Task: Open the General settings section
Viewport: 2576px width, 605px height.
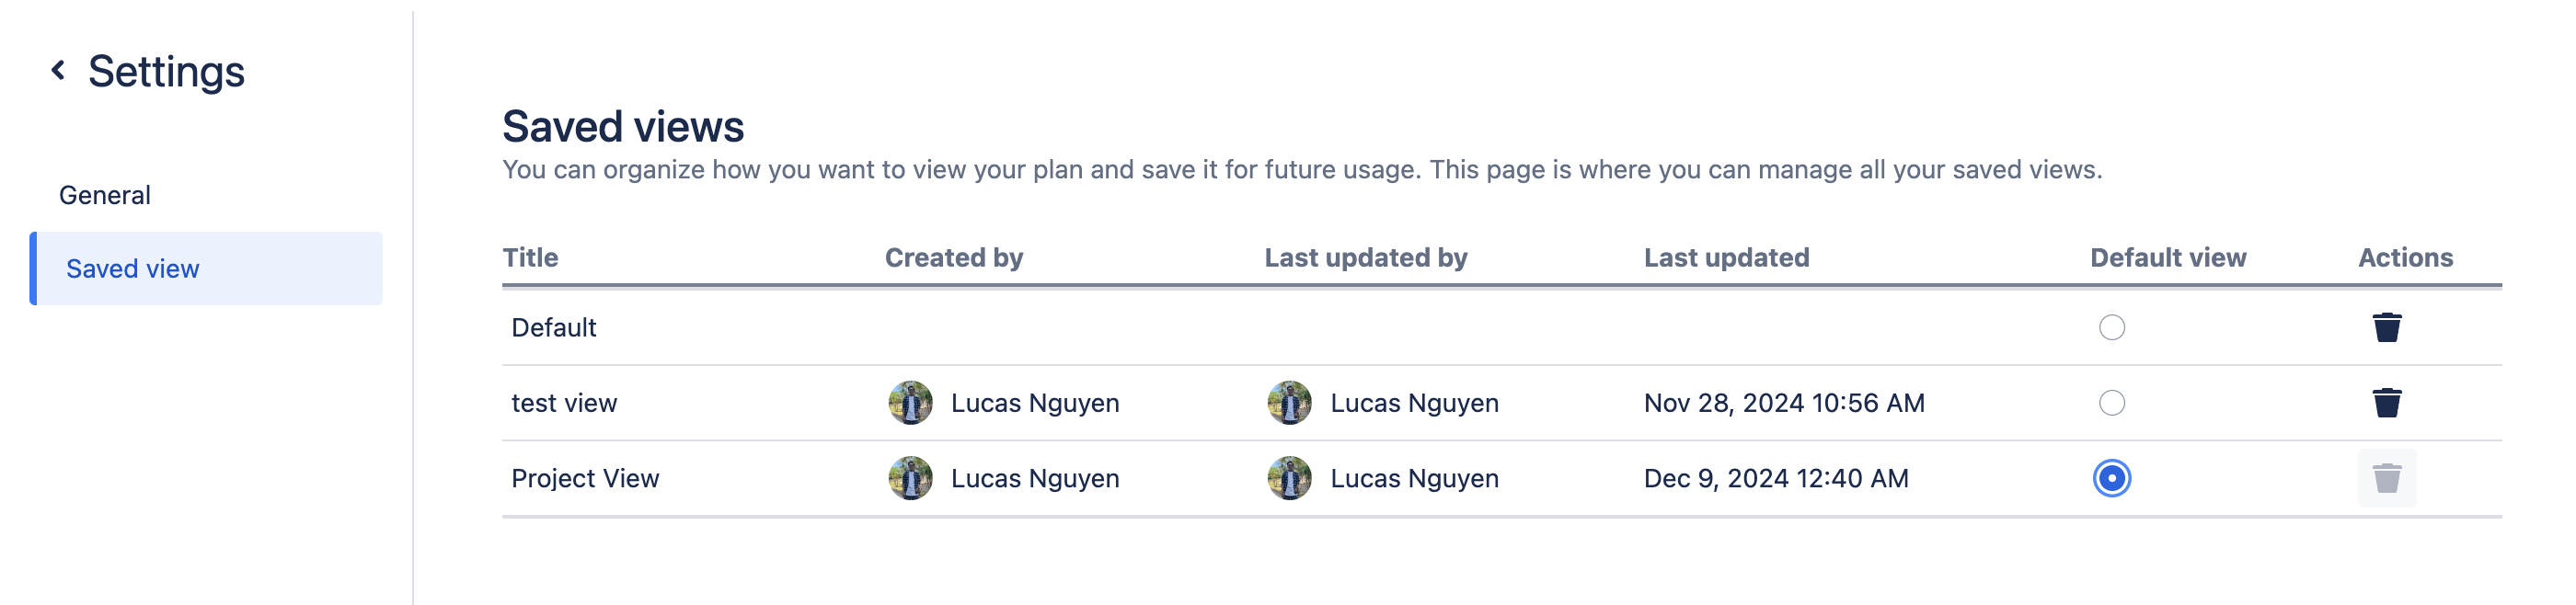Action: pos(105,195)
